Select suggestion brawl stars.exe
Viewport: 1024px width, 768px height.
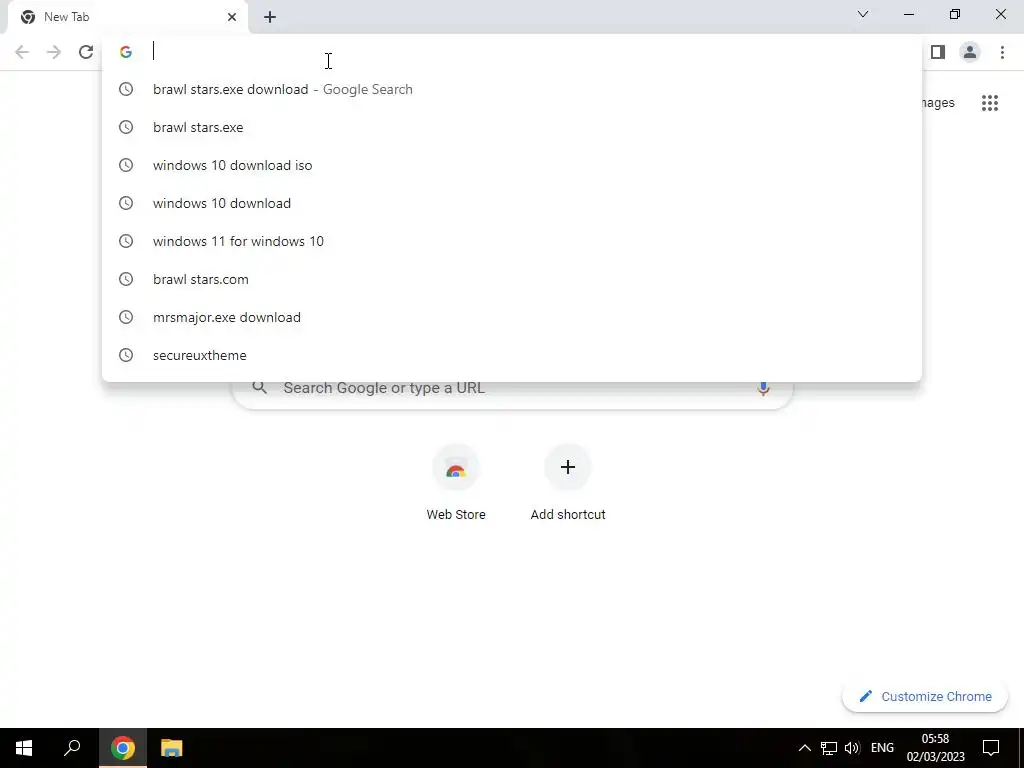tap(512, 127)
